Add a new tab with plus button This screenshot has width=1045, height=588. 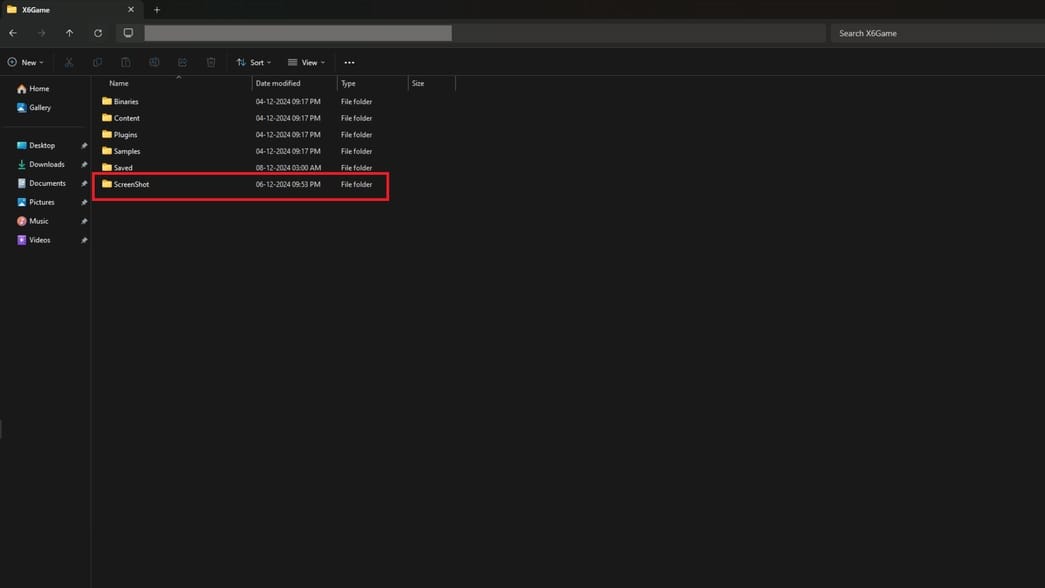(157, 10)
